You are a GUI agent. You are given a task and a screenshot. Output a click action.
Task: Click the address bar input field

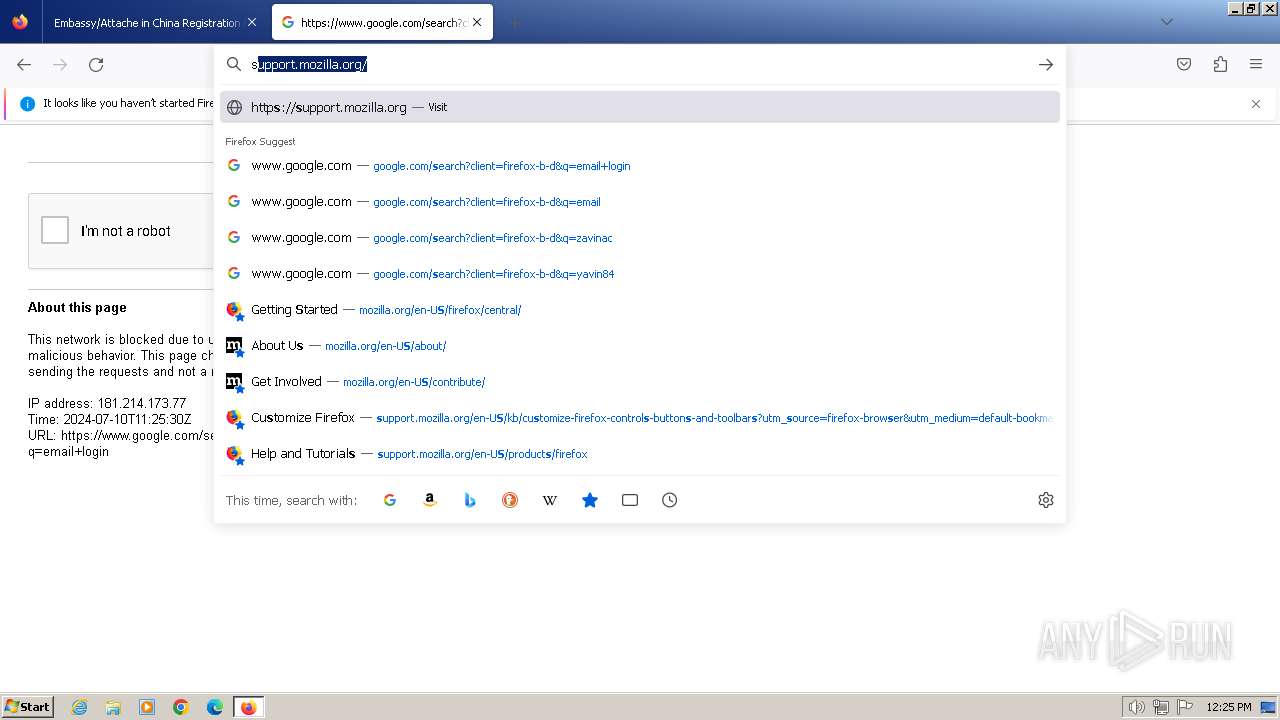pos(640,65)
